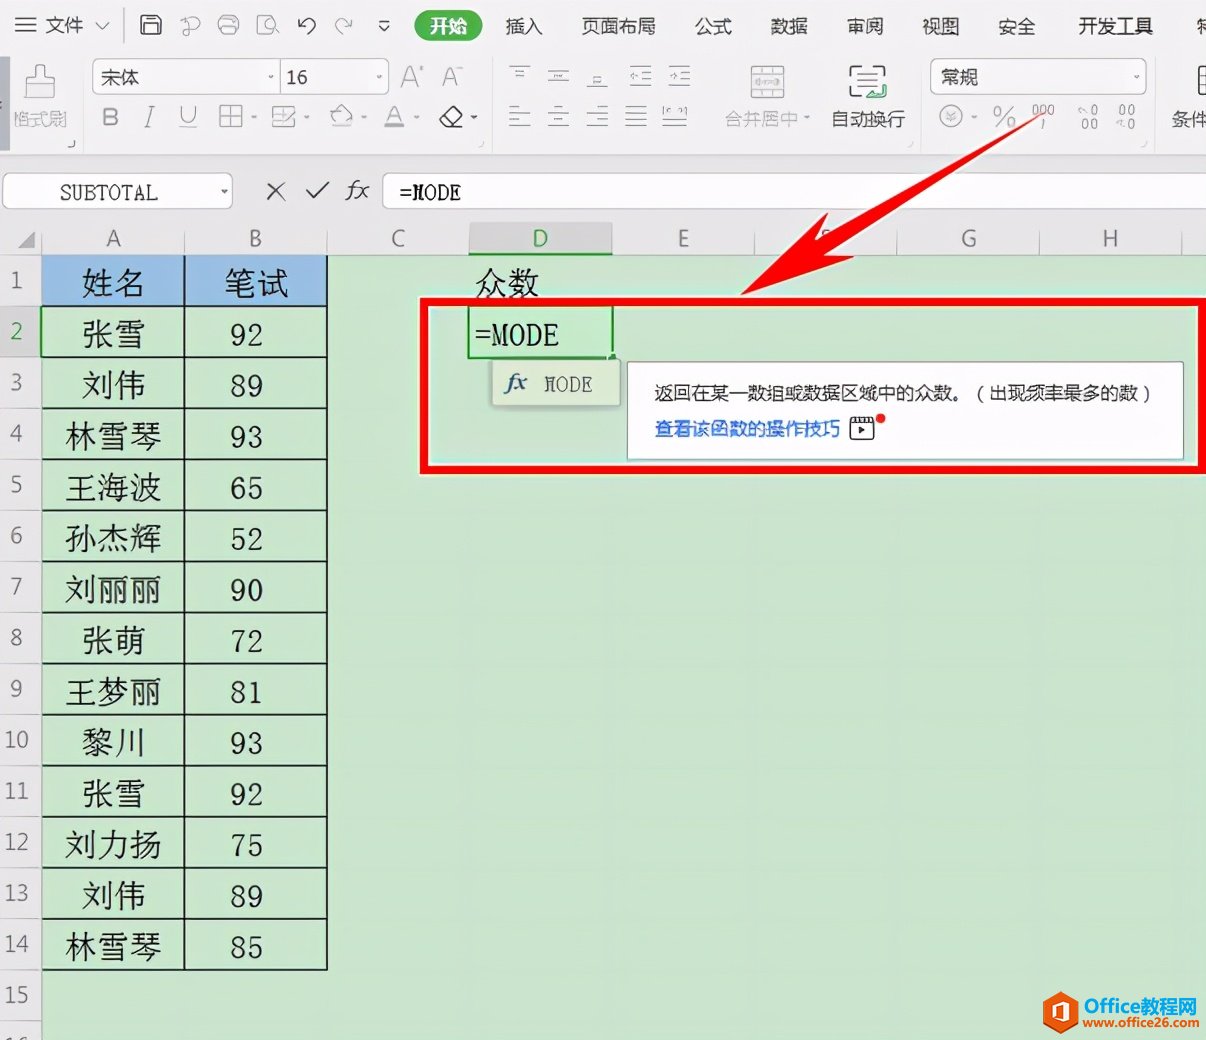
Task: Click the Center horizontally icon
Action: (x=558, y=117)
